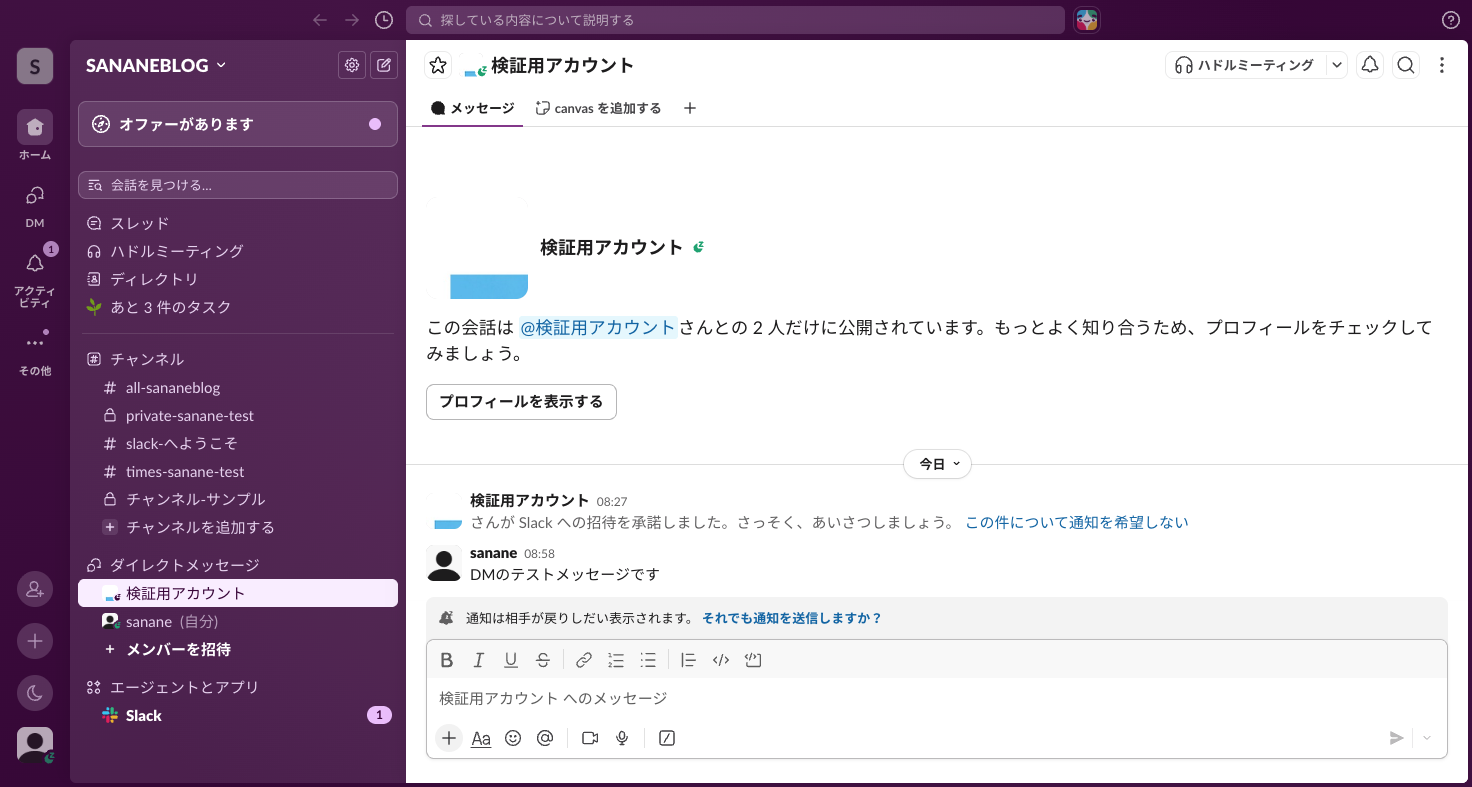Click the plus create icon in left rail

point(35,641)
